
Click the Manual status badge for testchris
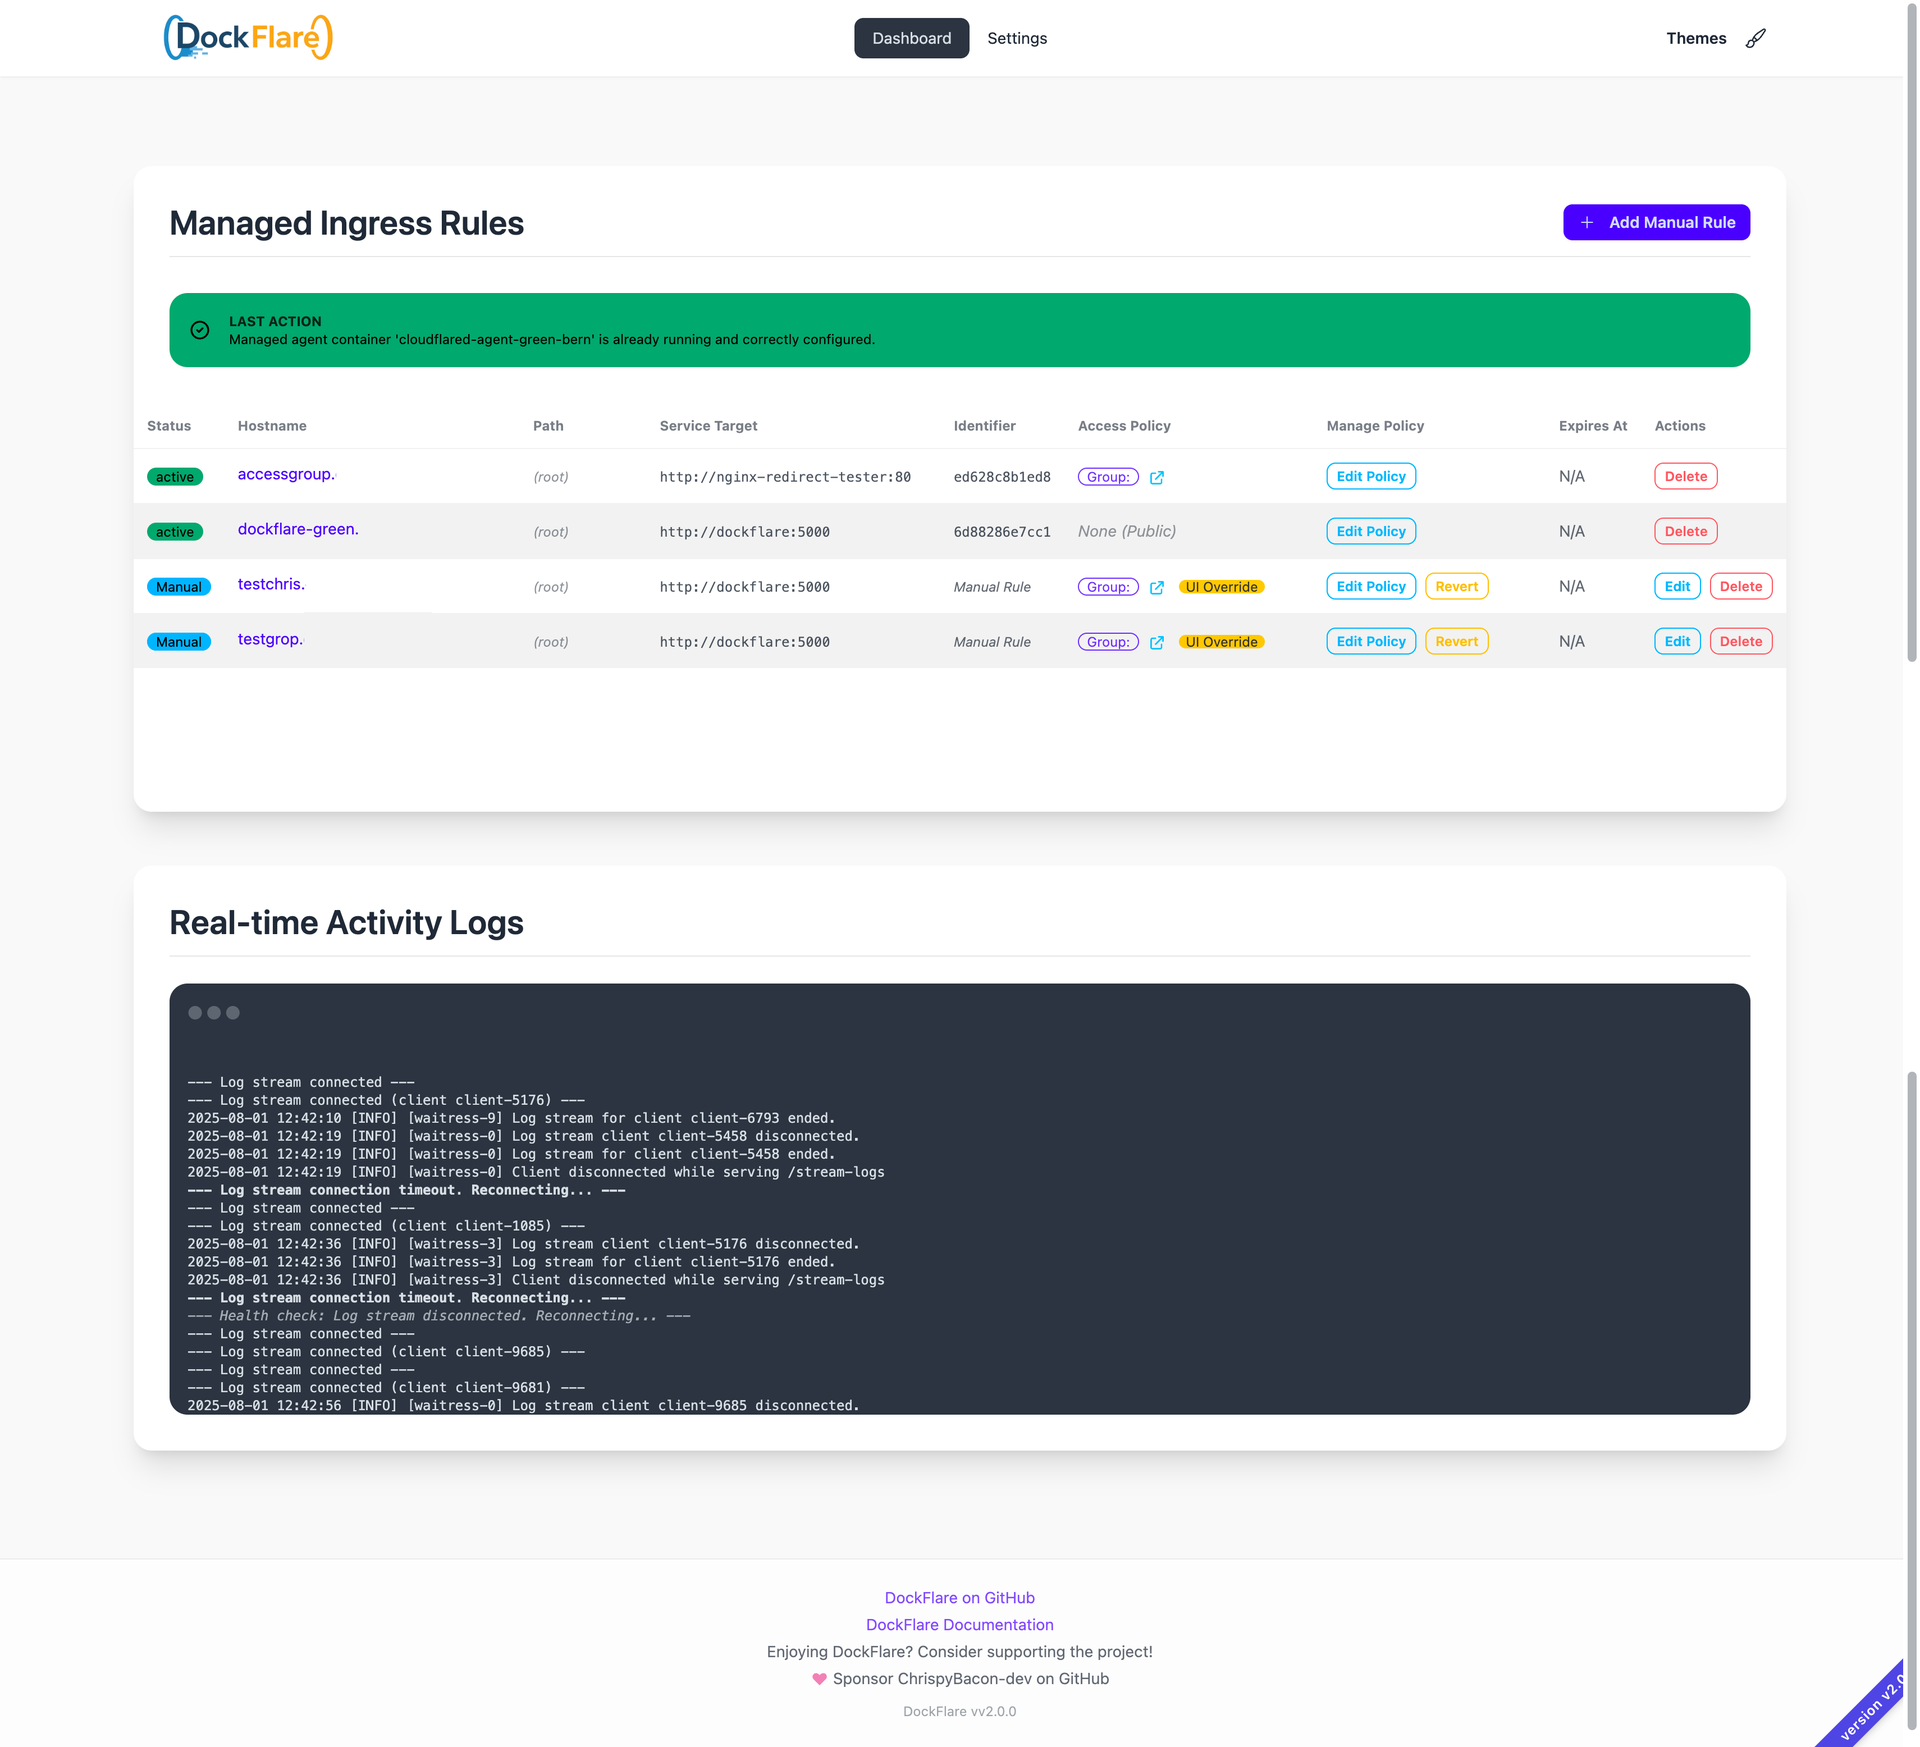[x=179, y=587]
